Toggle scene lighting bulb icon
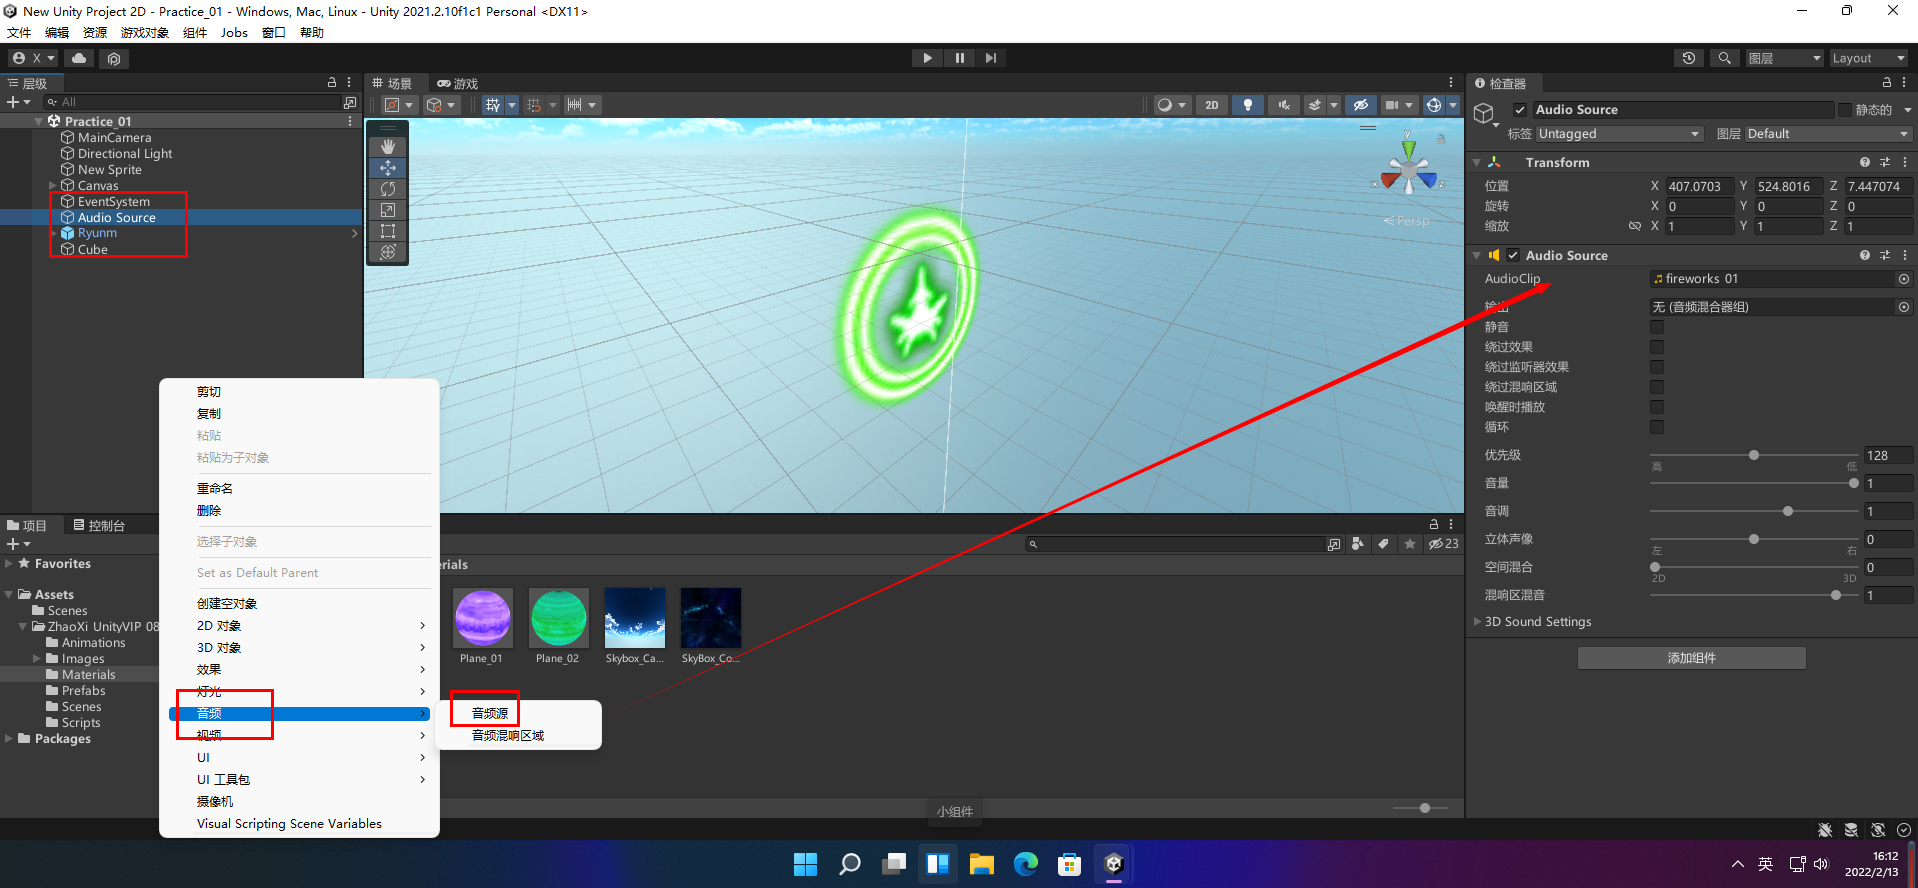Image resolution: width=1918 pixels, height=888 pixels. (1248, 105)
